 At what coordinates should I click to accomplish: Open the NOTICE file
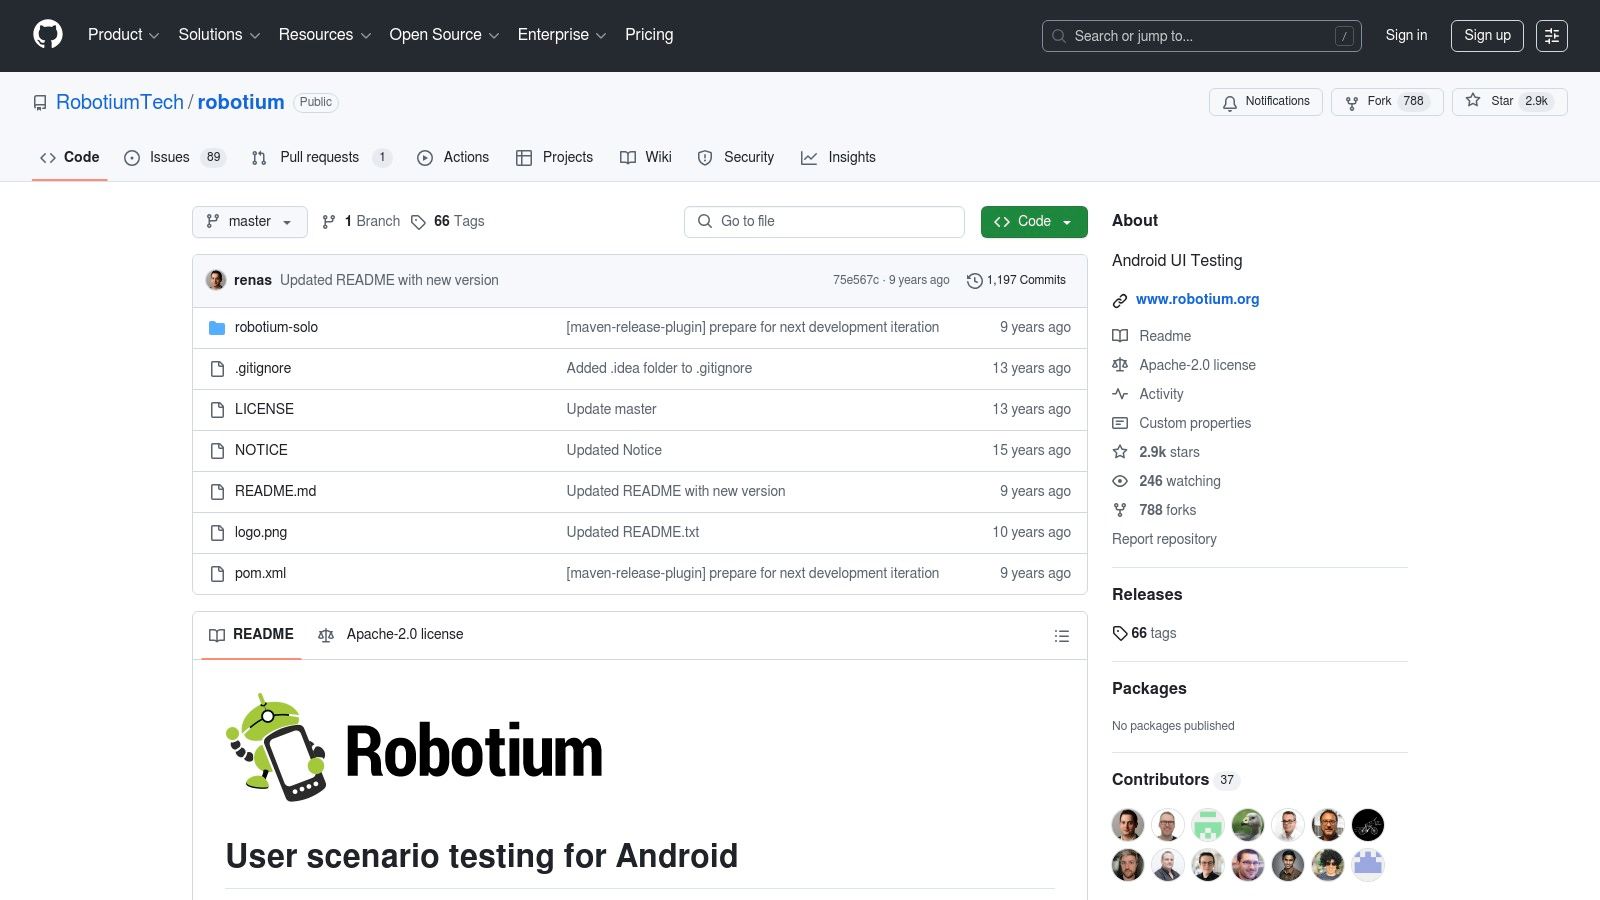click(x=261, y=451)
